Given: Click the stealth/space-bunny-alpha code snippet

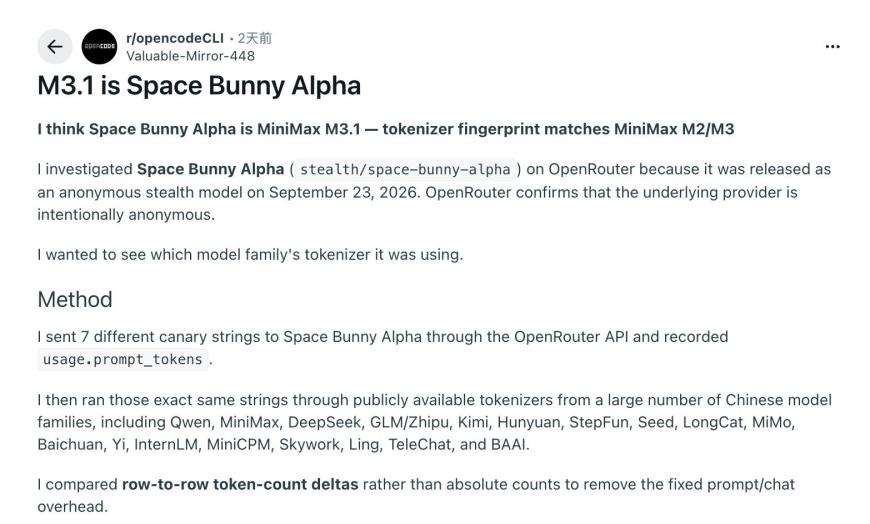Looking at the screenshot, I should (405, 169).
